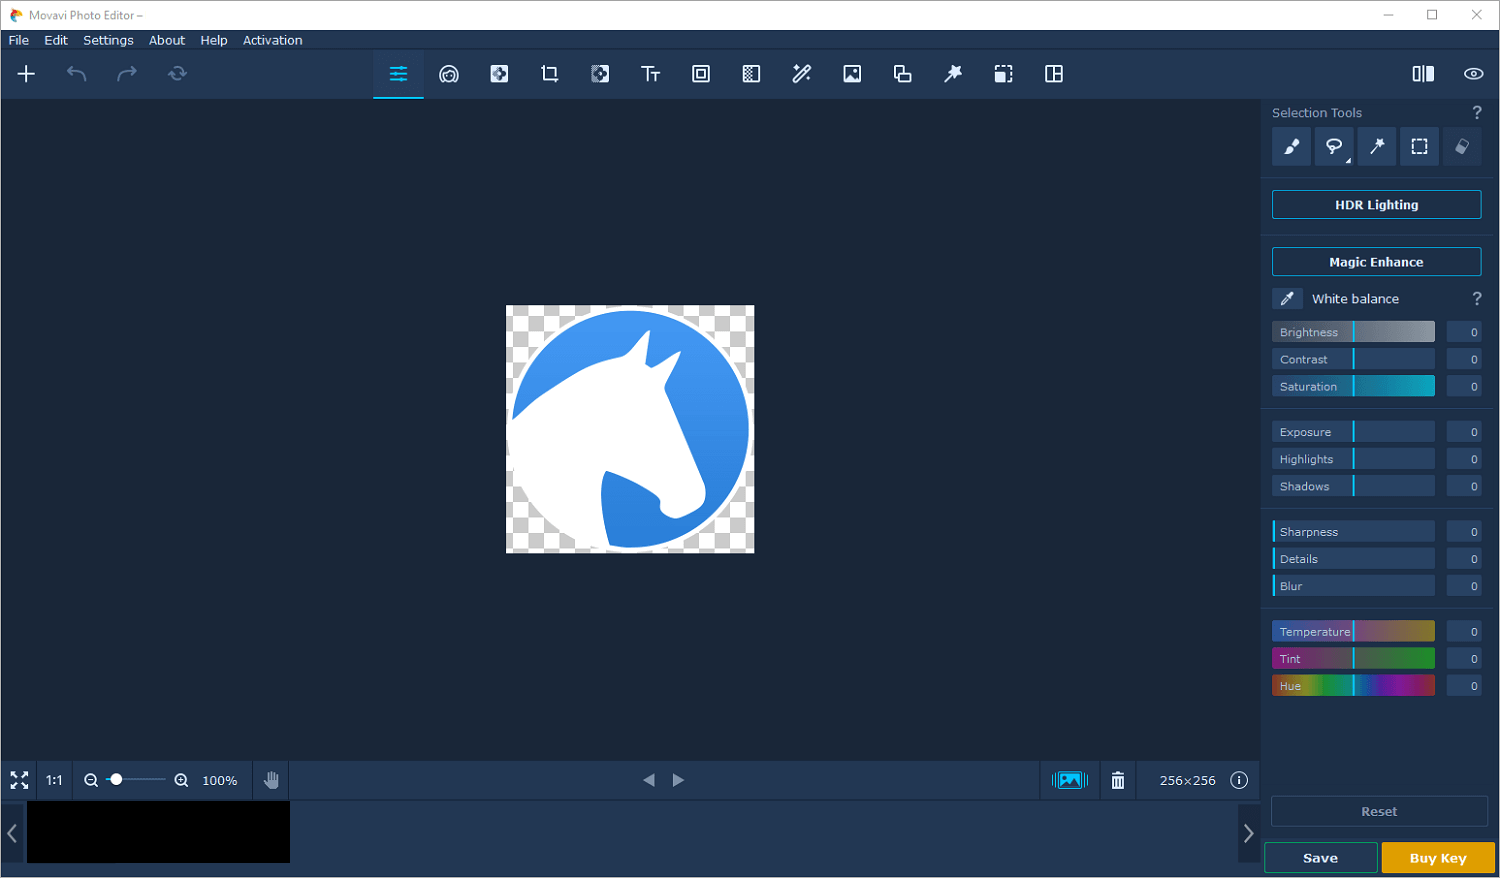Select the Magic Wand selection tool
The height and width of the screenshot is (878, 1500).
1377,147
